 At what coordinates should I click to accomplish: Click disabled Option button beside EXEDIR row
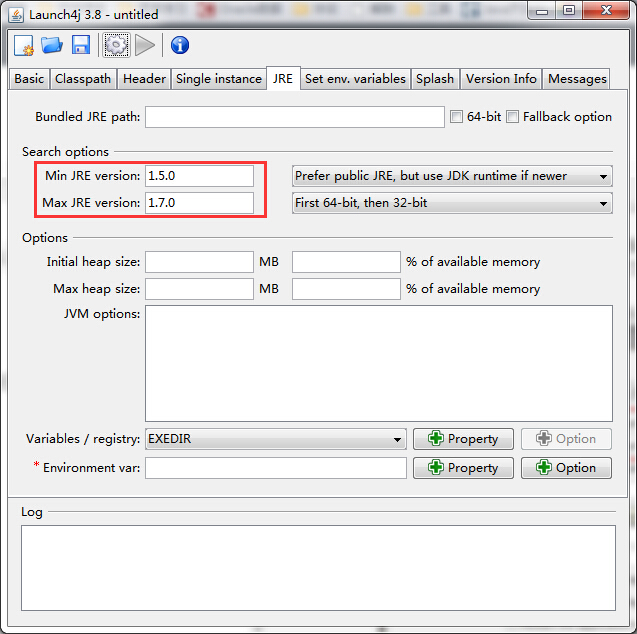click(566, 439)
